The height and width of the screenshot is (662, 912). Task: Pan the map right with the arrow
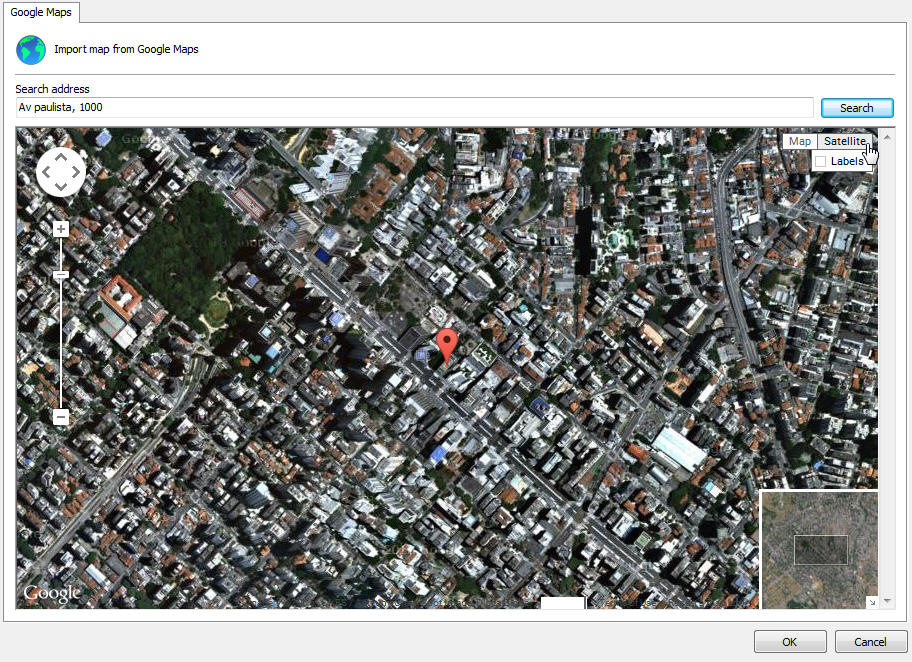click(76, 172)
